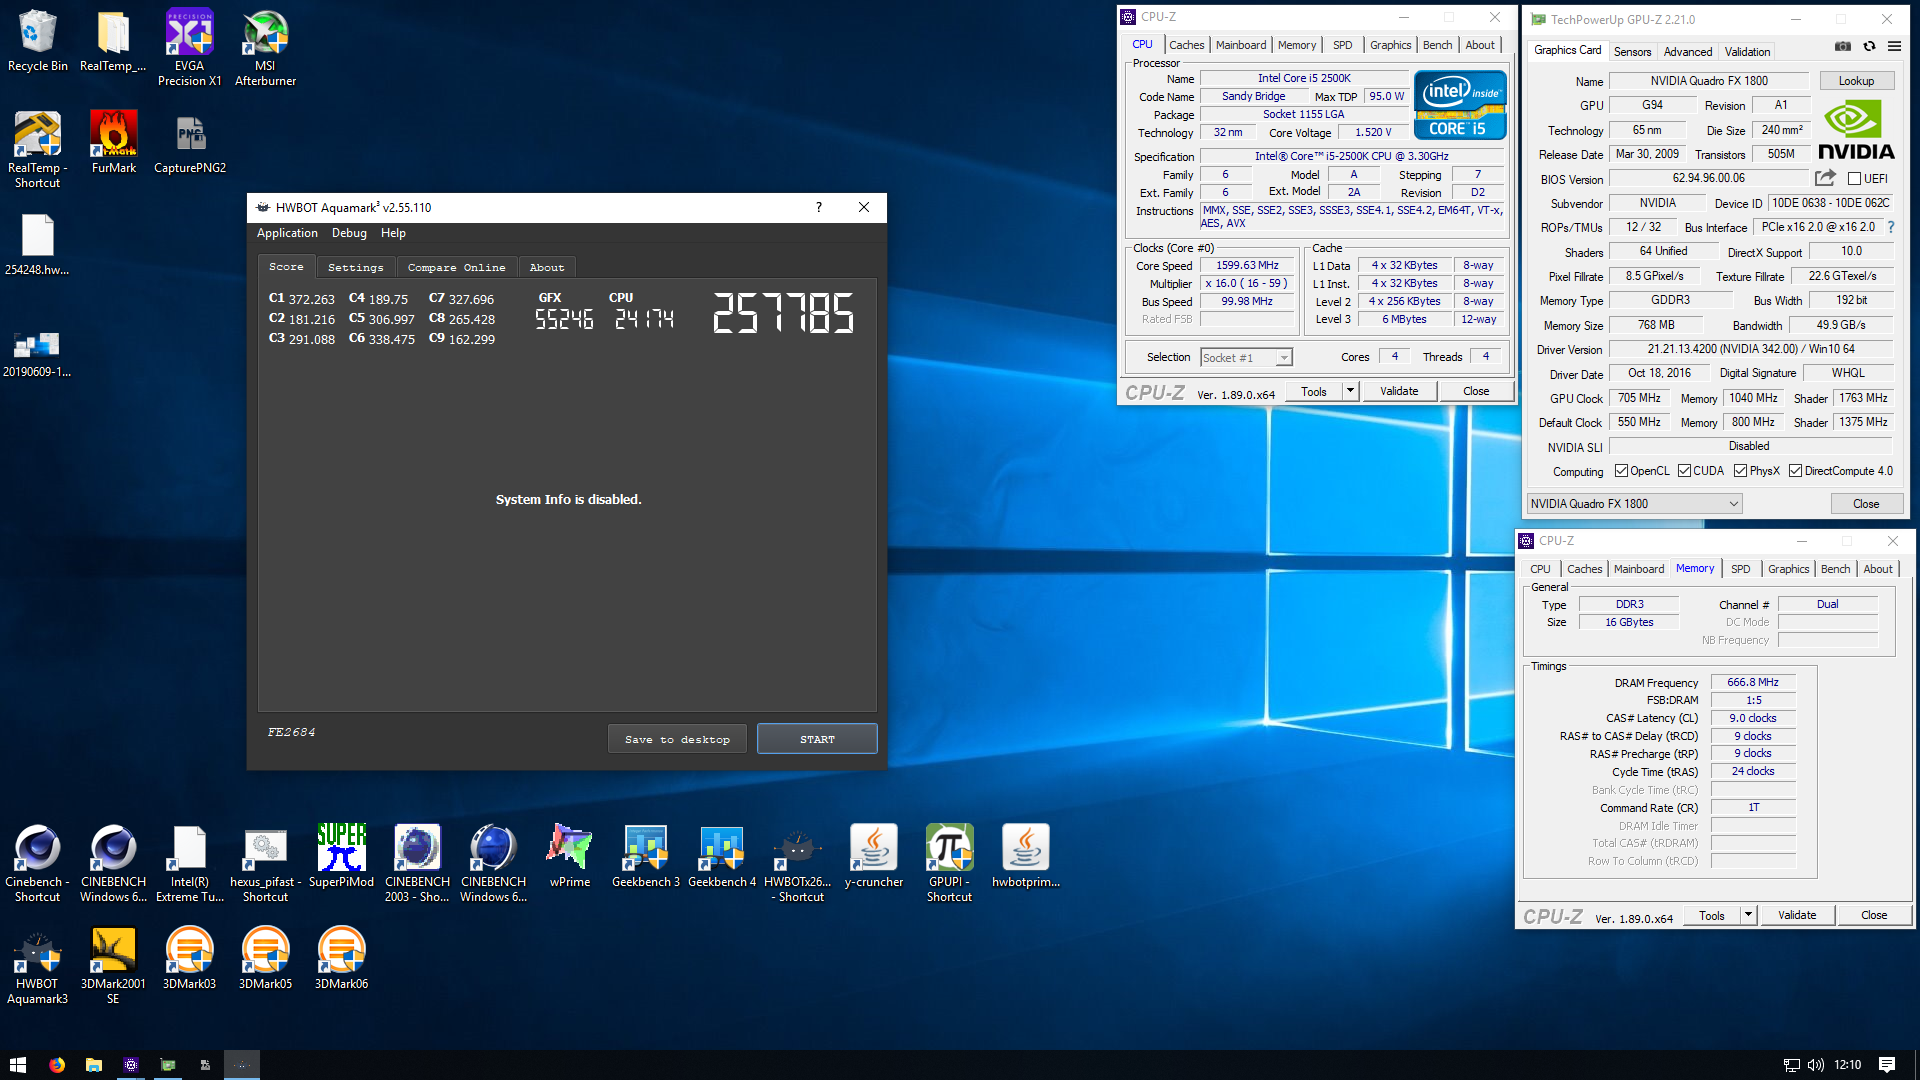The image size is (1920, 1080).
Task: Open the 3DMark06 desktop icon
Action: click(x=341, y=958)
